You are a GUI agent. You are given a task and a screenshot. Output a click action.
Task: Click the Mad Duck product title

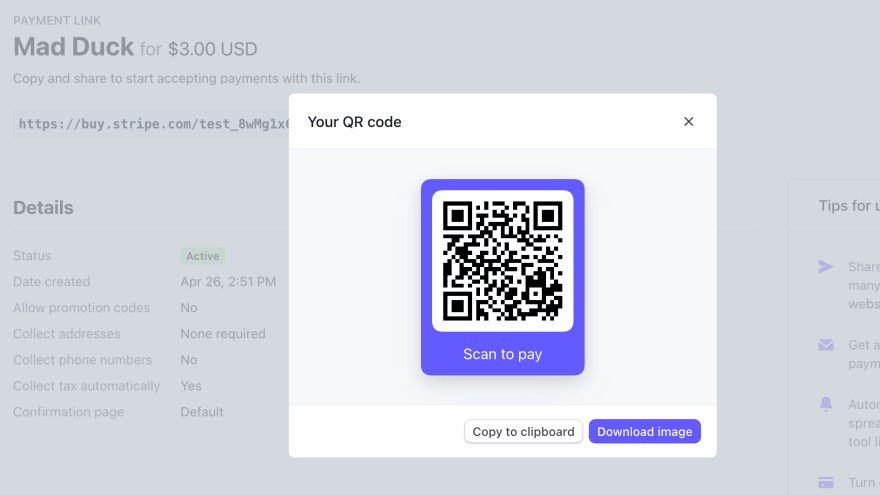[x=74, y=47]
